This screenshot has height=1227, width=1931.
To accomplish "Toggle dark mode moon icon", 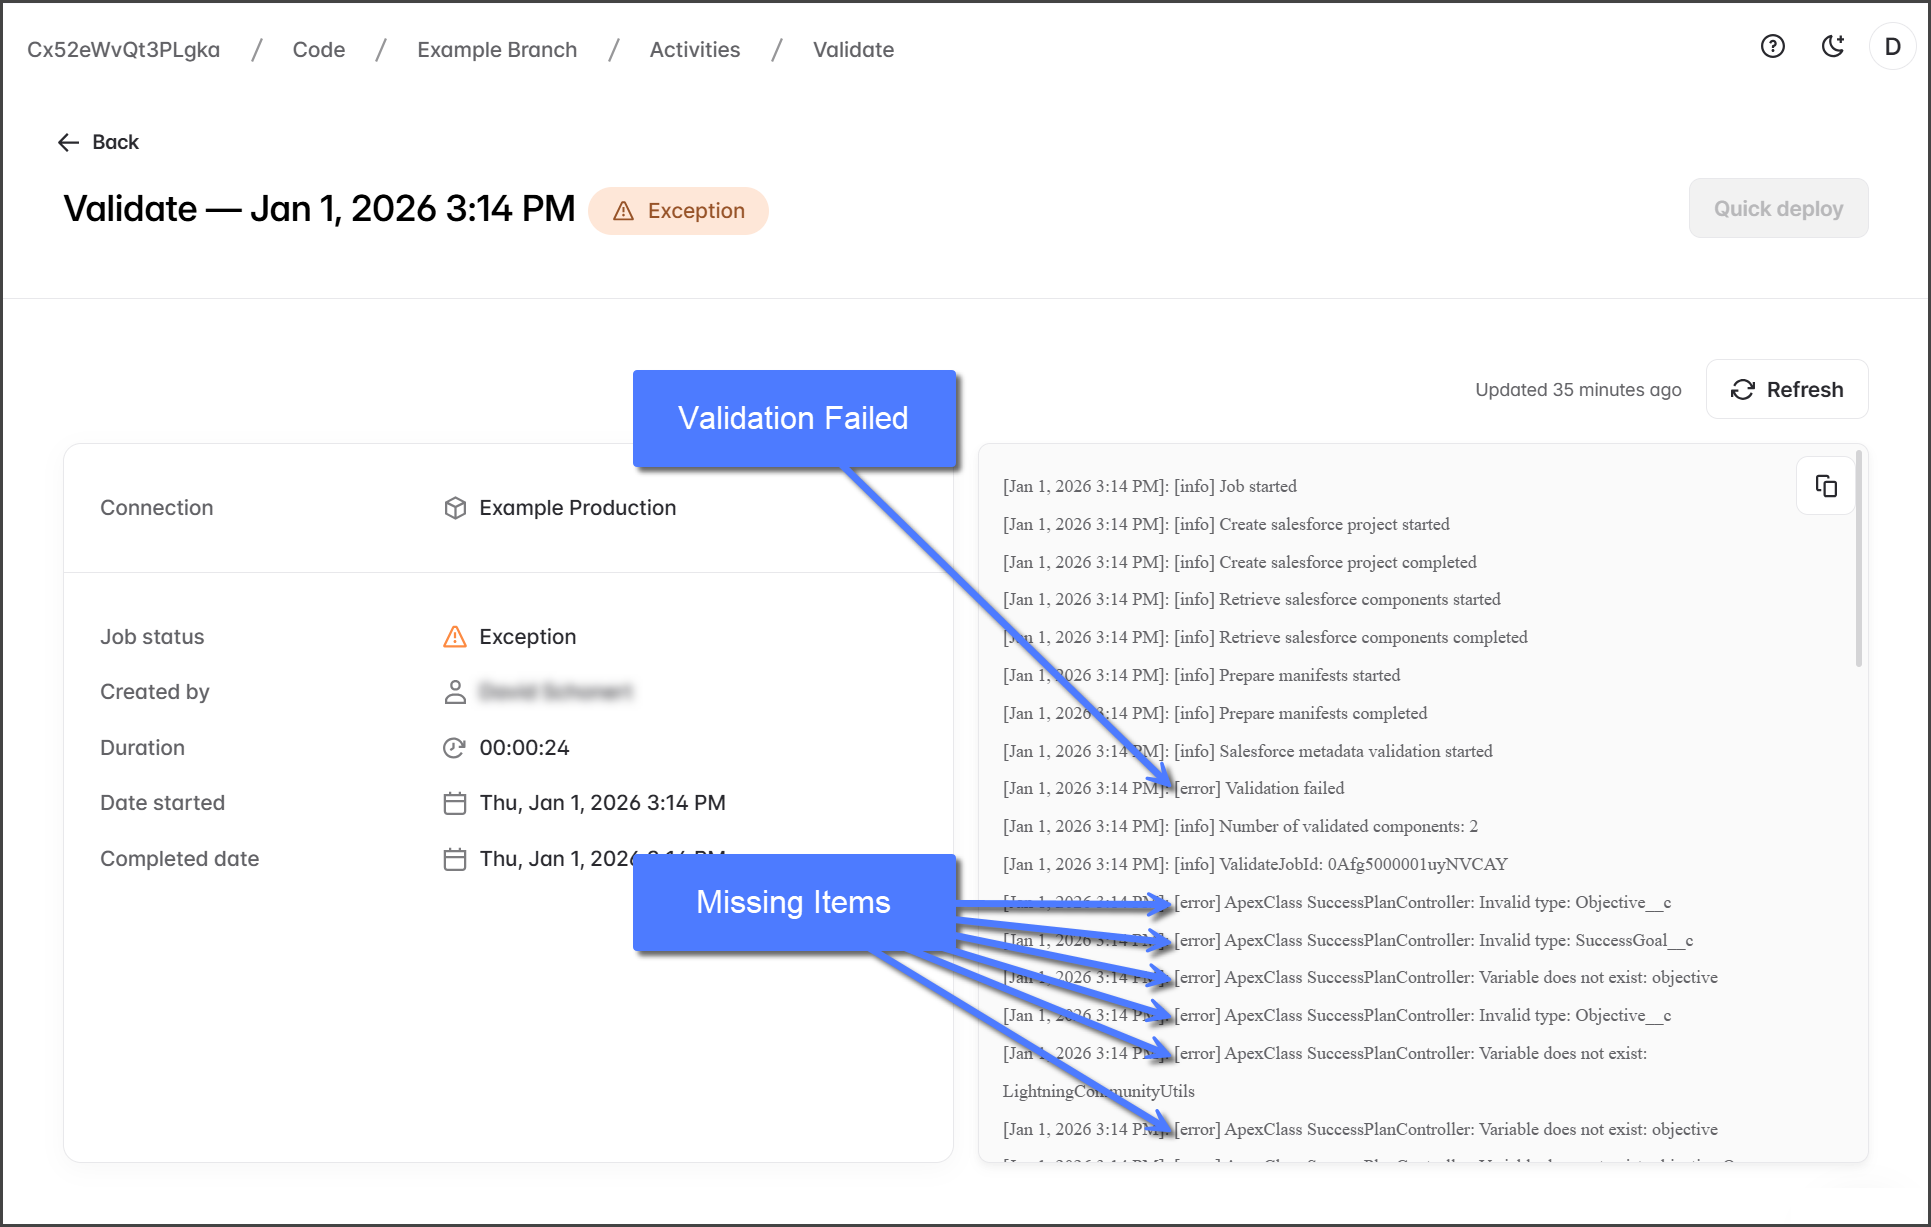I will tap(1832, 47).
